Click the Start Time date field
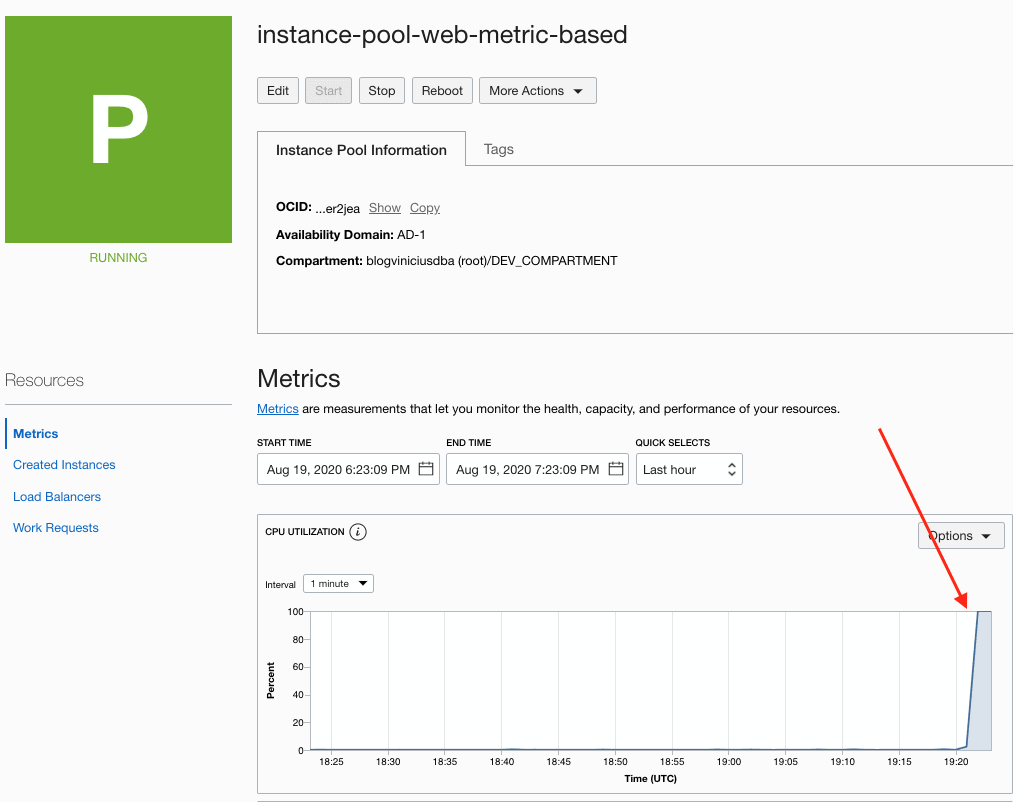The height and width of the screenshot is (802, 1013). [338, 469]
